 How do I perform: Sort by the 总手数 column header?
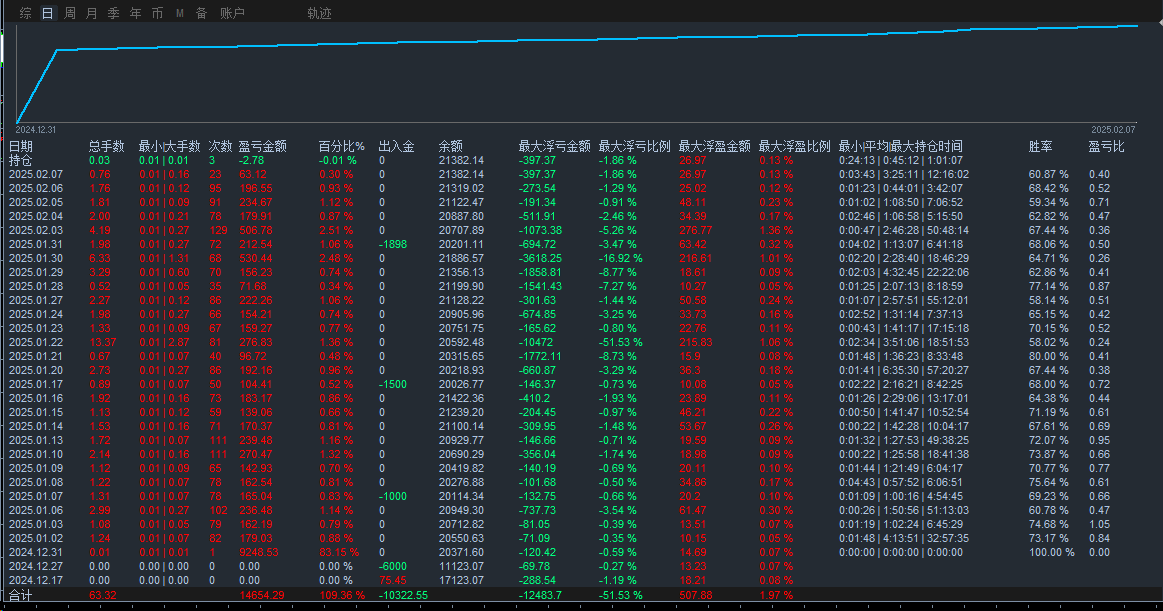[106, 146]
